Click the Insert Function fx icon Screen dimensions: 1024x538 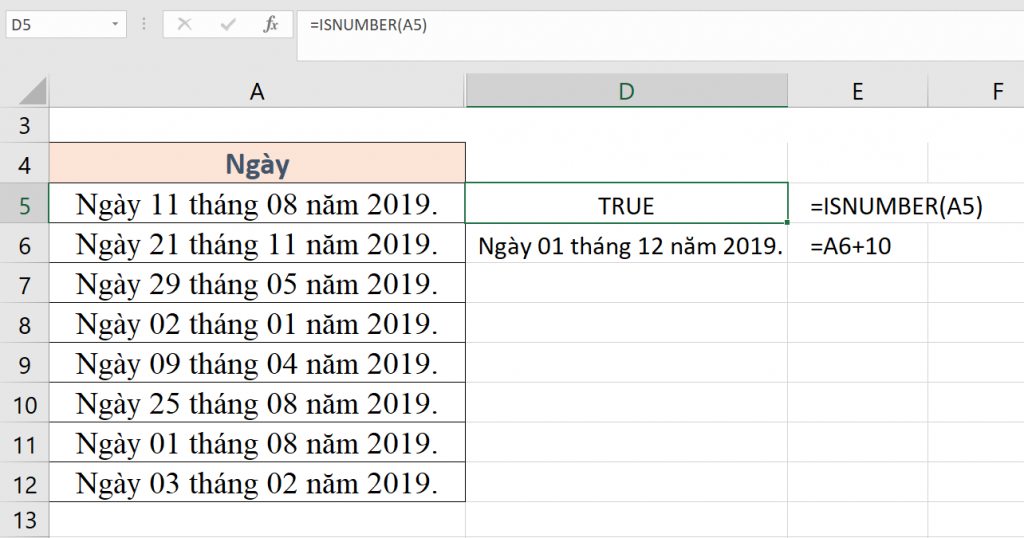pos(271,25)
